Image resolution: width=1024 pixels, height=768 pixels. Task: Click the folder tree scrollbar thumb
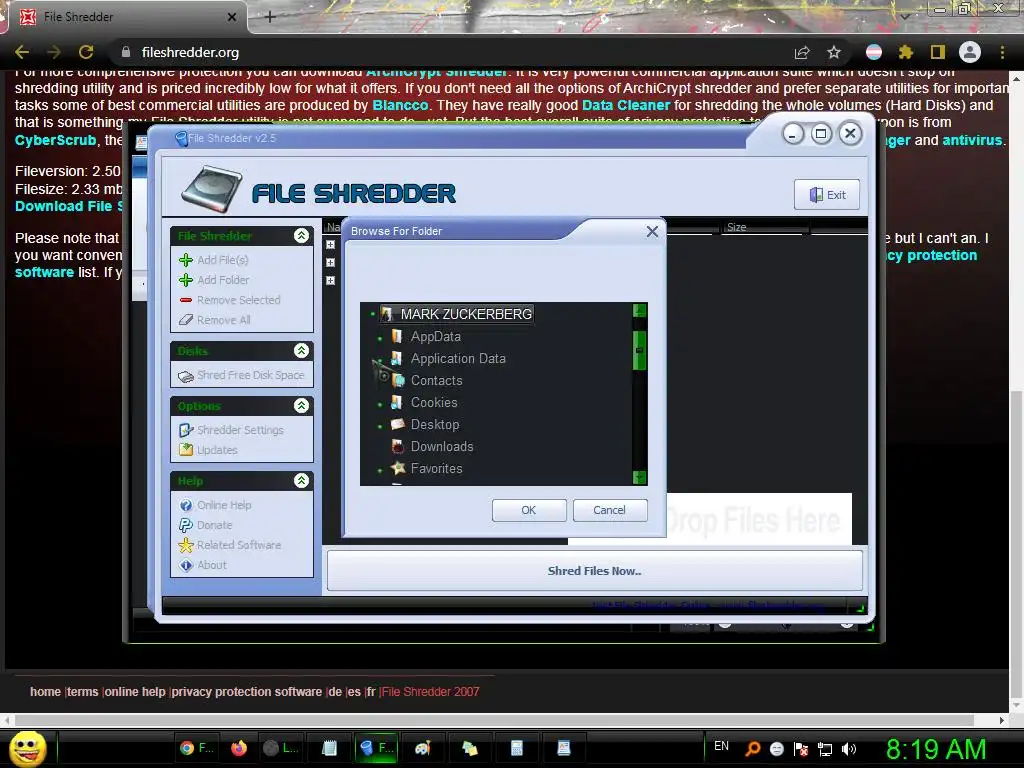click(639, 351)
